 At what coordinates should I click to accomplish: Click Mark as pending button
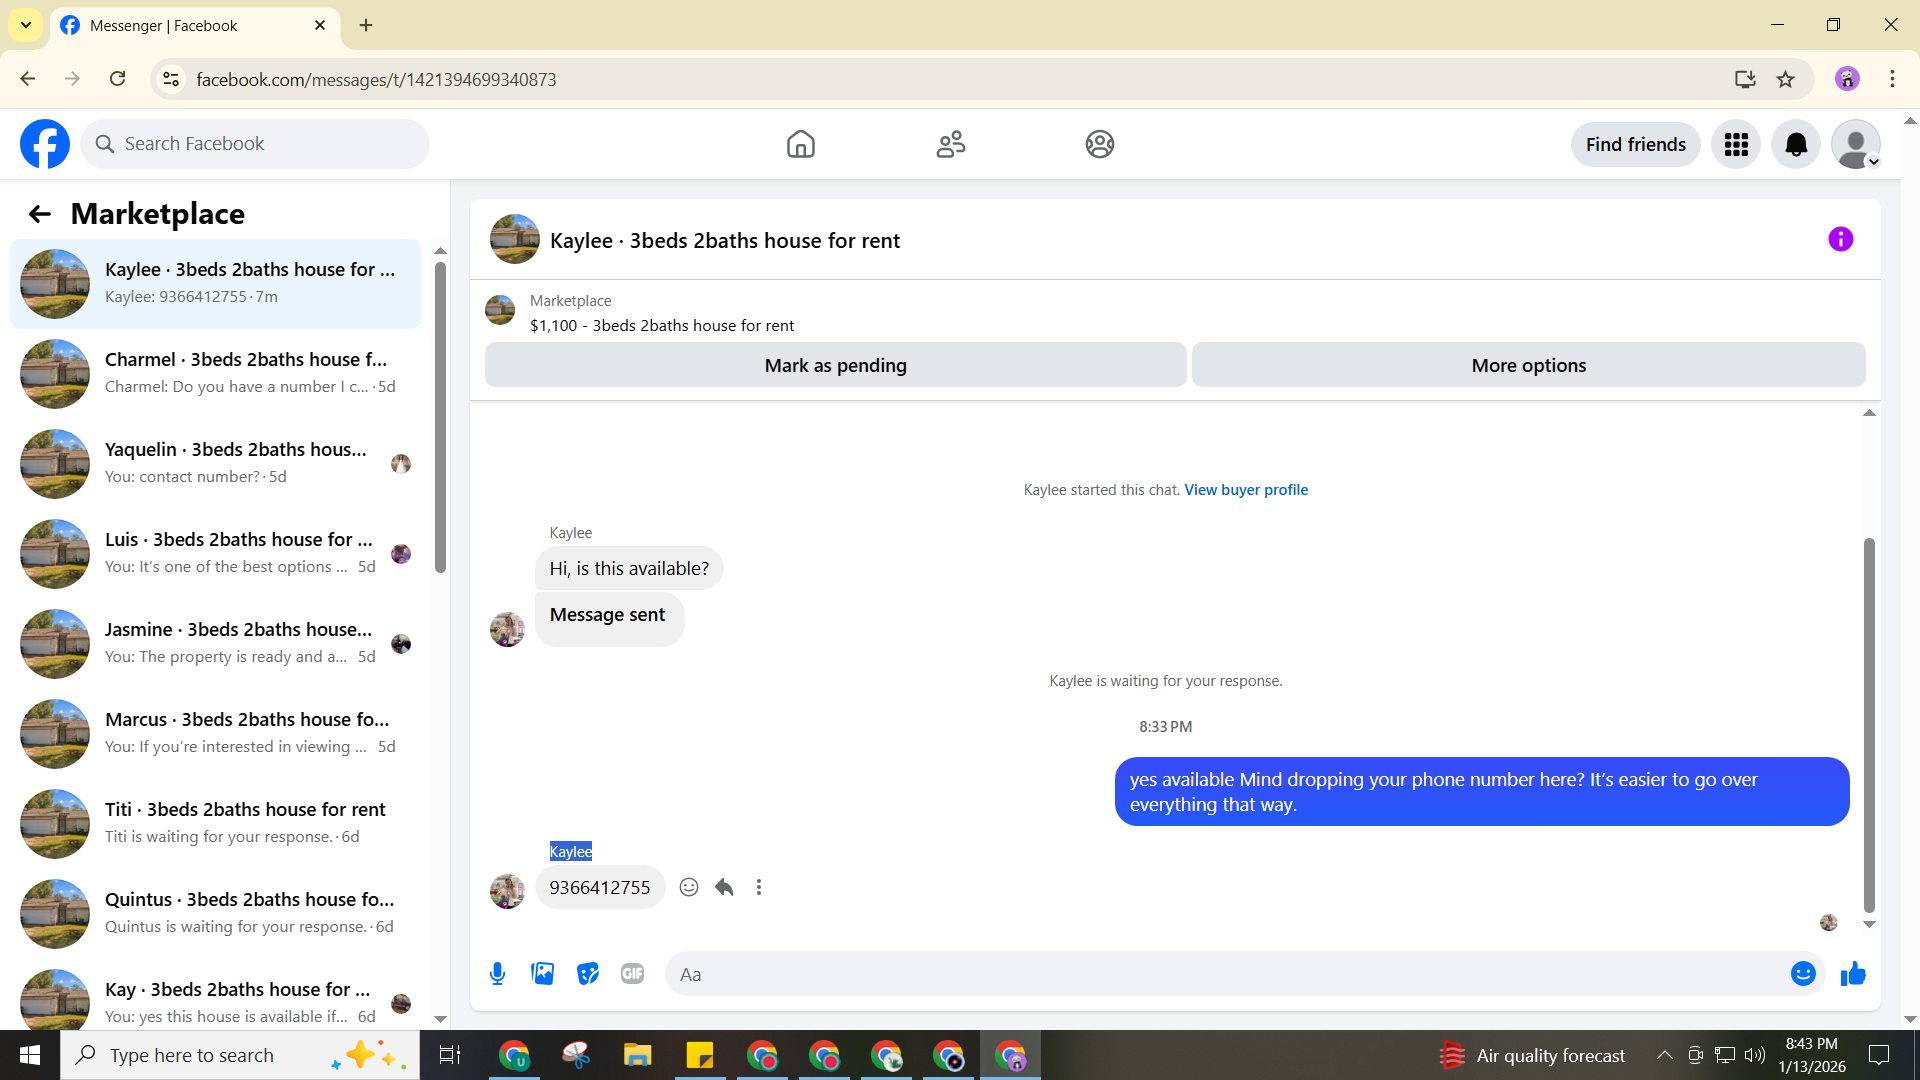point(835,366)
